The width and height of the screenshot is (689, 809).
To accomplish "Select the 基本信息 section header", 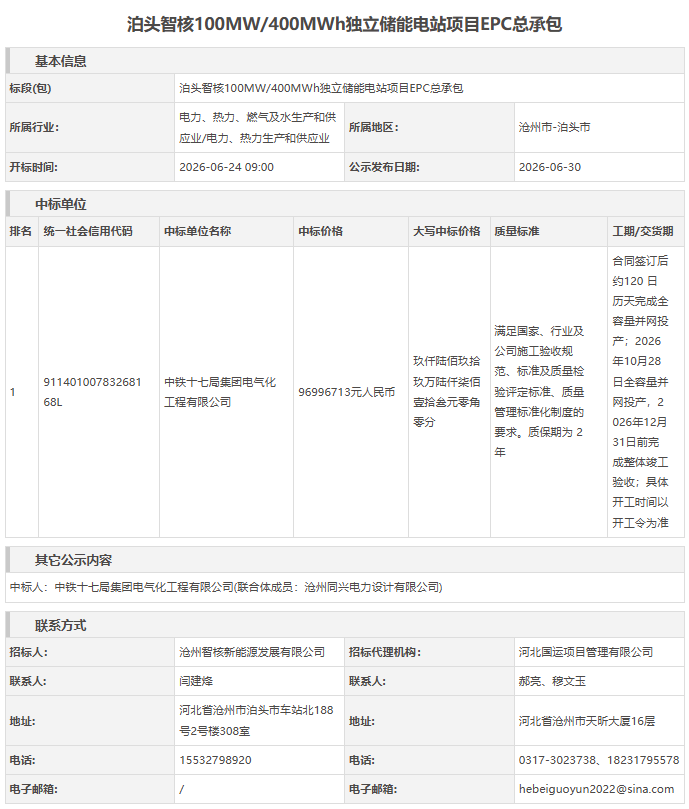I will click(61, 61).
